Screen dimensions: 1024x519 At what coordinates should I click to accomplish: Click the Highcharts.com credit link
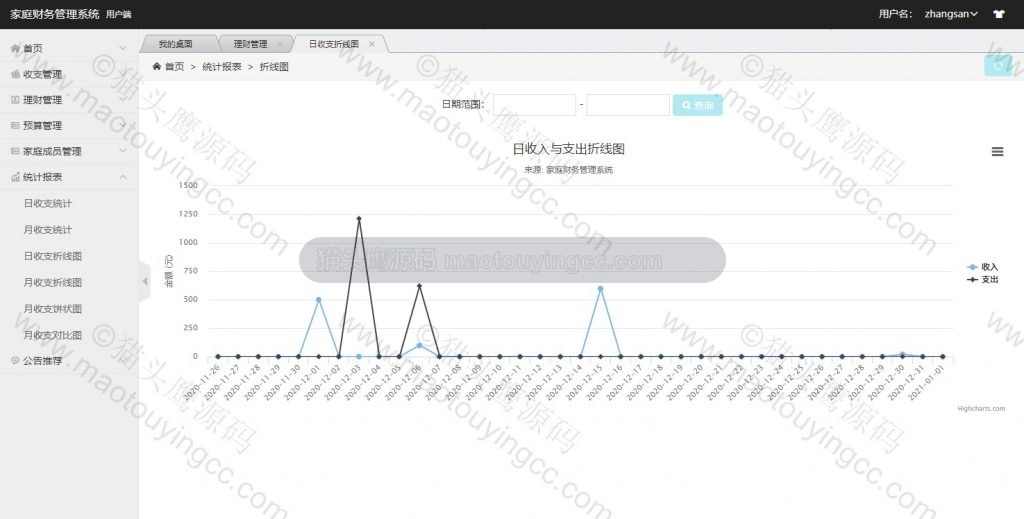[x=981, y=409]
